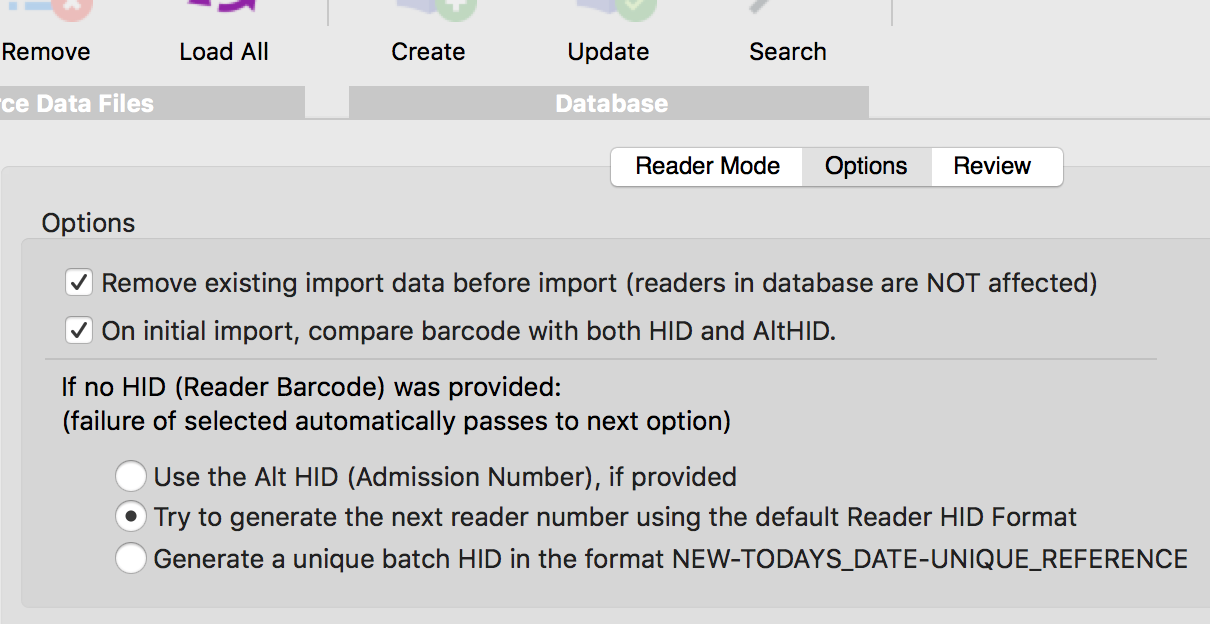Screen dimensions: 1210x624
Task: Open the Review tab
Action: click(x=992, y=167)
